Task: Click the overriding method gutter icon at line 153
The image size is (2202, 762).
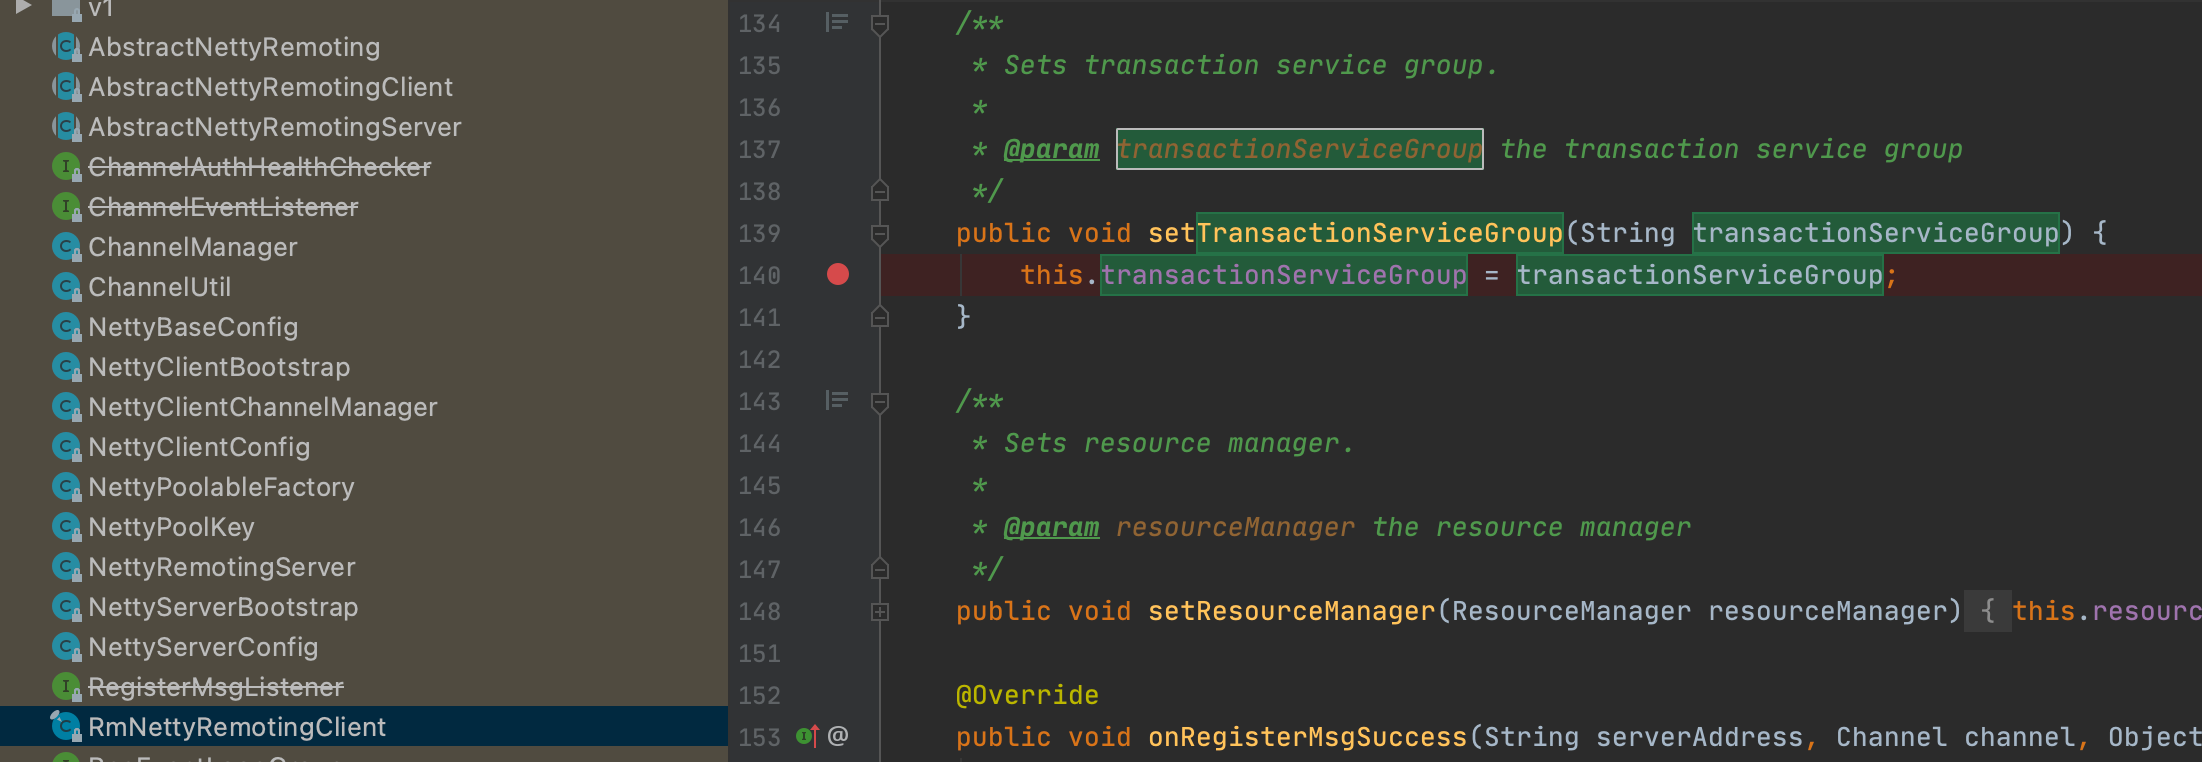Action: pyautogui.click(x=808, y=737)
